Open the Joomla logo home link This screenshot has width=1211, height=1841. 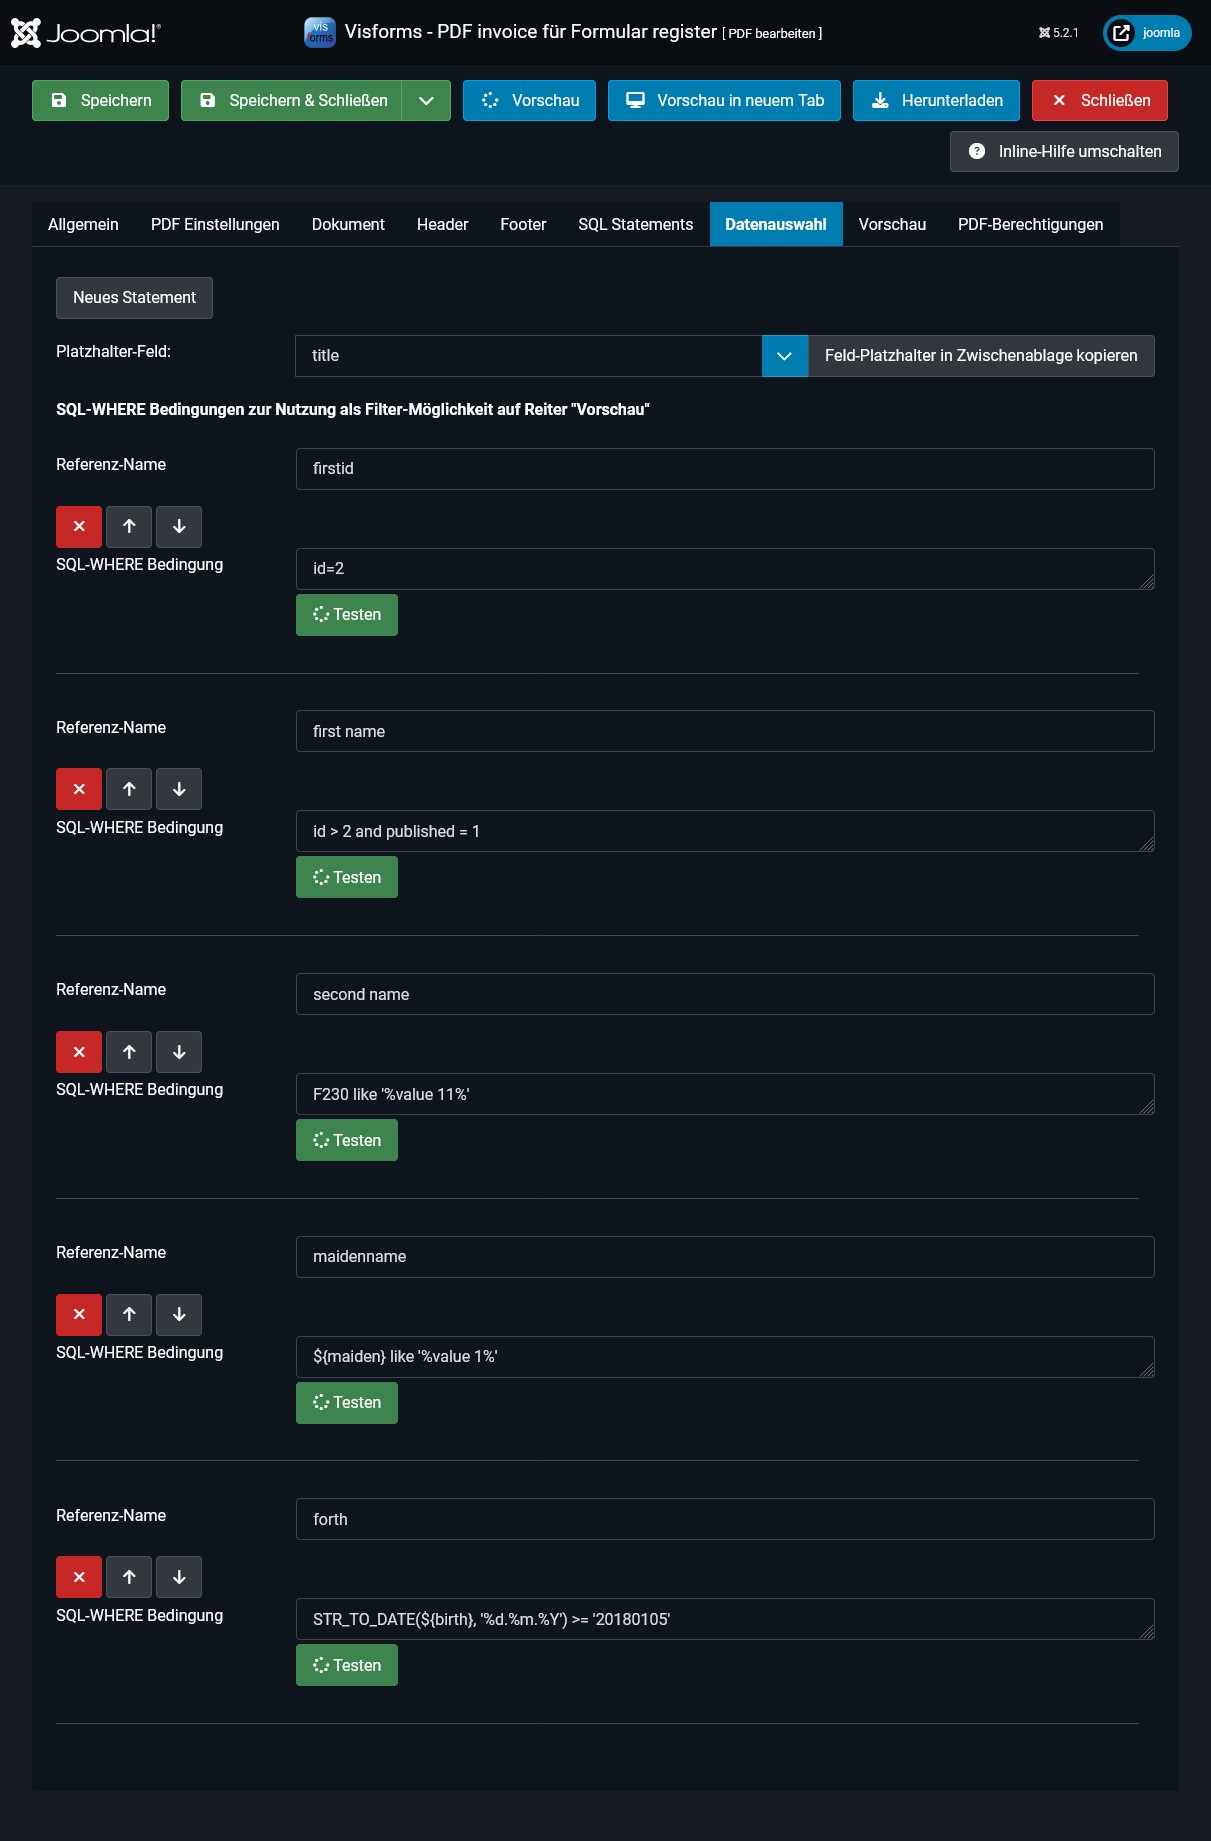pos(86,33)
